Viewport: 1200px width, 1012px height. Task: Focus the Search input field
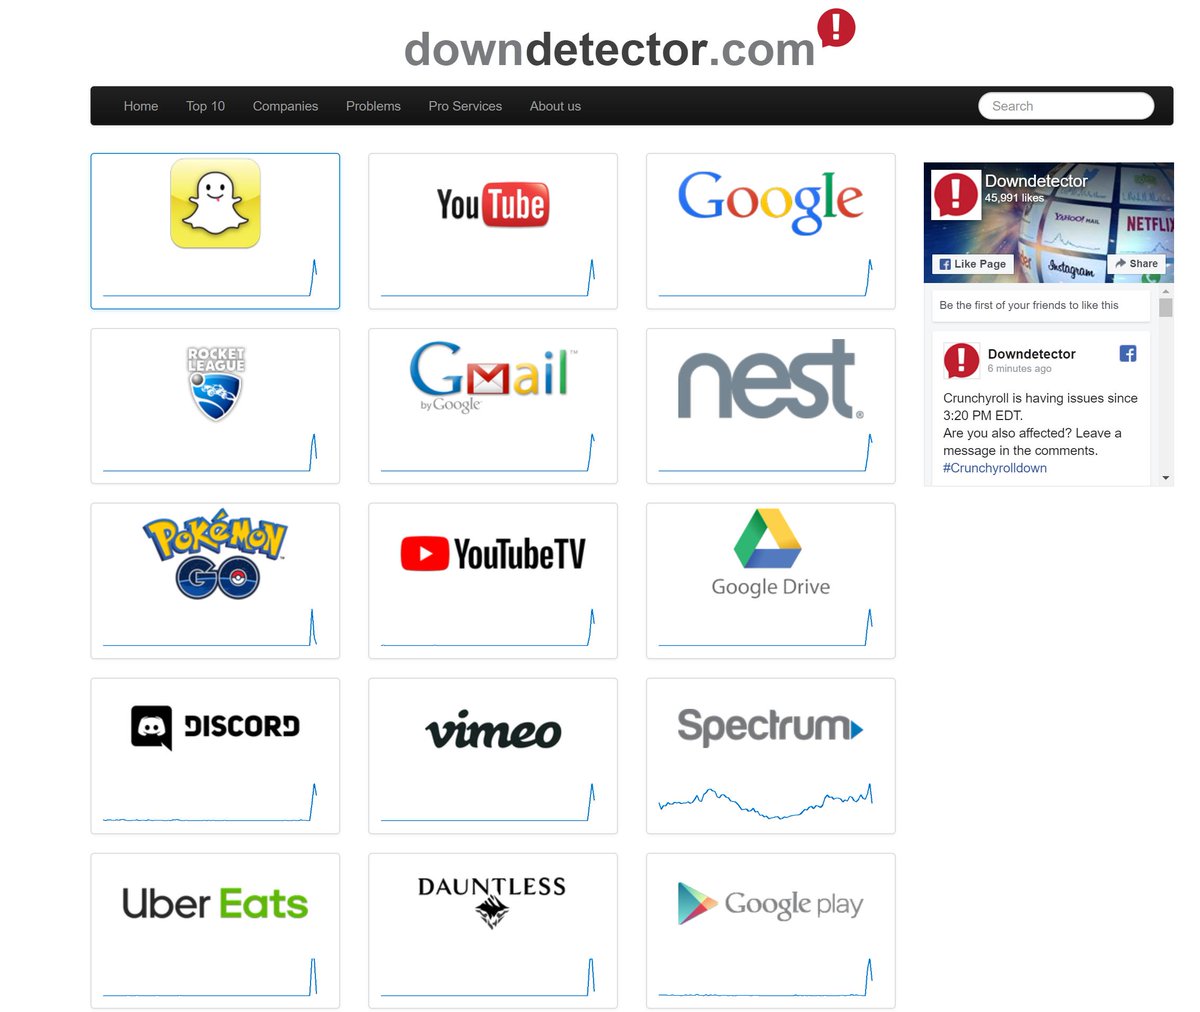coord(1066,106)
